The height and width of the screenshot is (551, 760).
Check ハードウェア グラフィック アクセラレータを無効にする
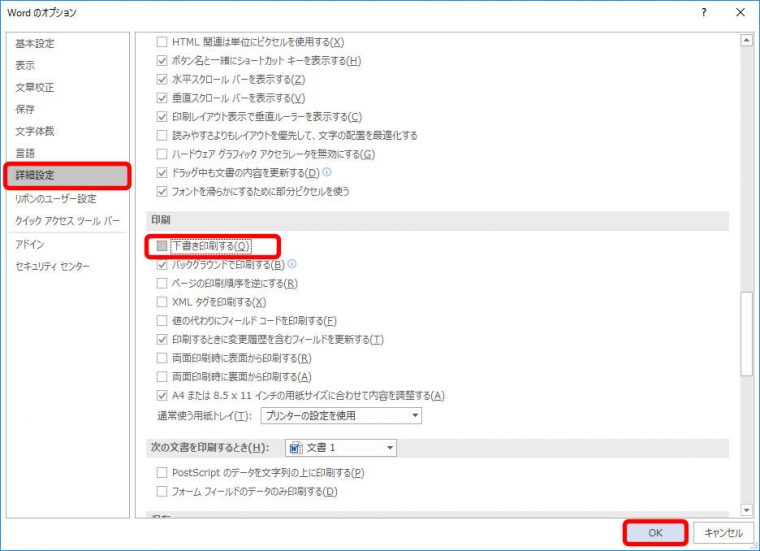pos(162,154)
